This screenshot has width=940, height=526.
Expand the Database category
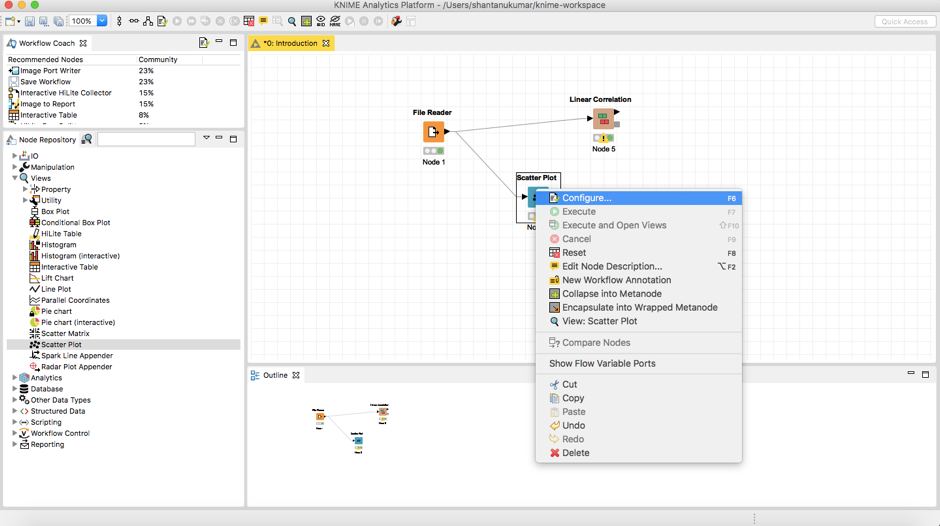click(x=15, y=389)
